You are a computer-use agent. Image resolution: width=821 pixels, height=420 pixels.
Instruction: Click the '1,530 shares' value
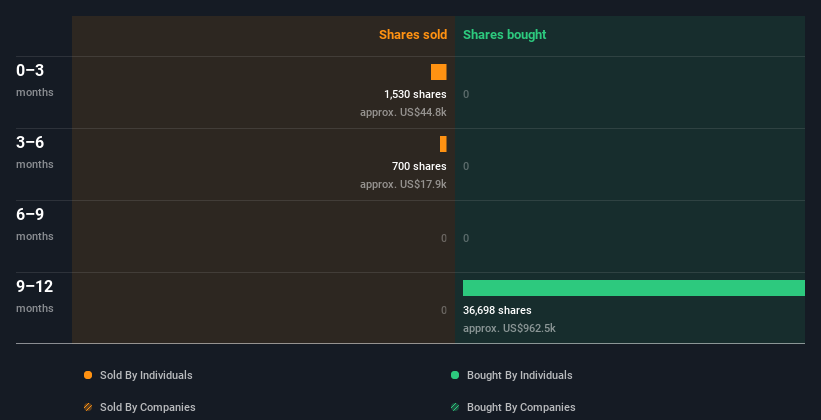click(415, 94)
